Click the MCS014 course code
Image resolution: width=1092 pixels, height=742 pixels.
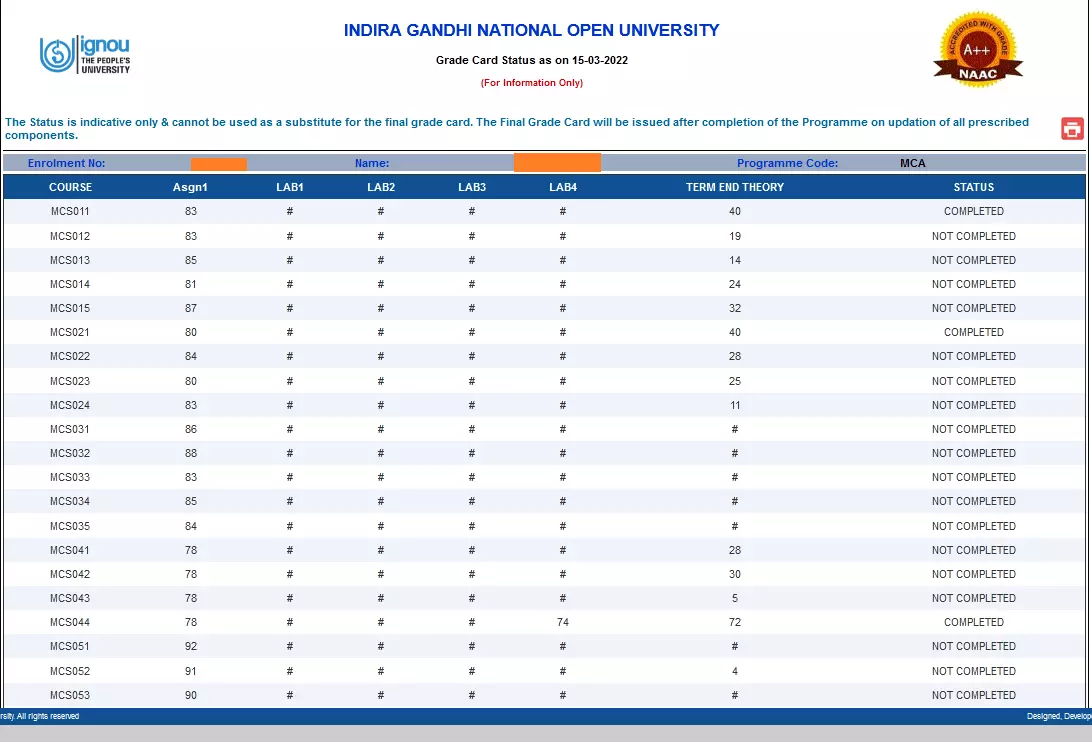(70, 284)
